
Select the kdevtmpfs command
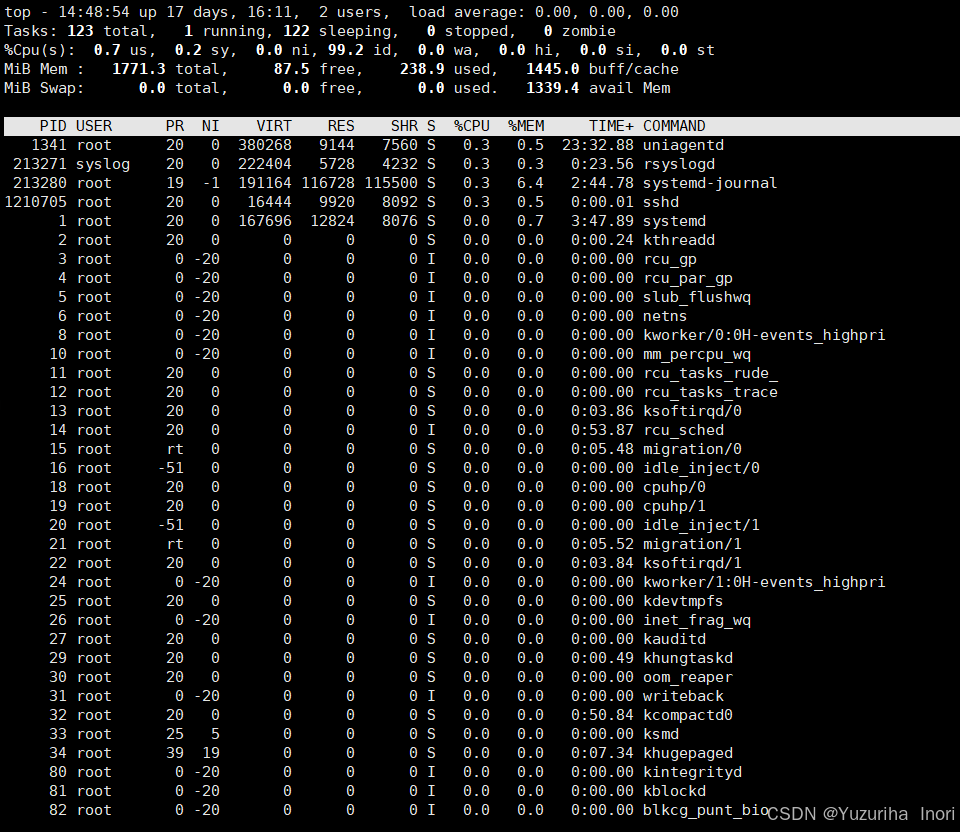[x=683, y=601]
